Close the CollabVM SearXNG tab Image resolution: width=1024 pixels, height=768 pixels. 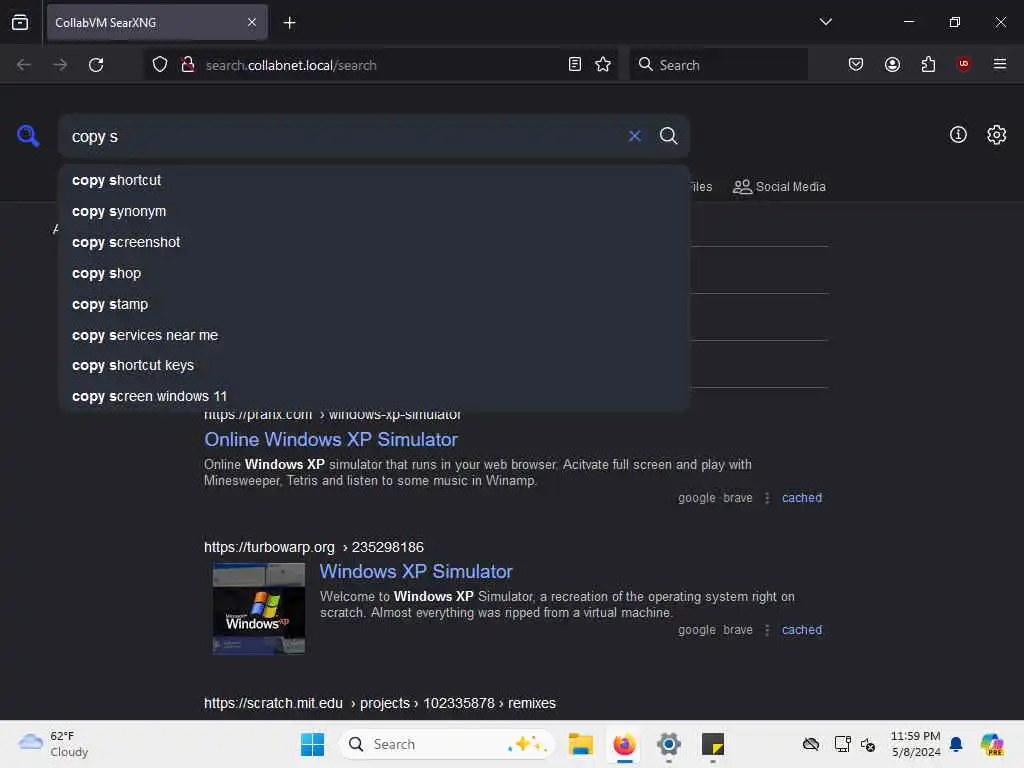[252, 22]
